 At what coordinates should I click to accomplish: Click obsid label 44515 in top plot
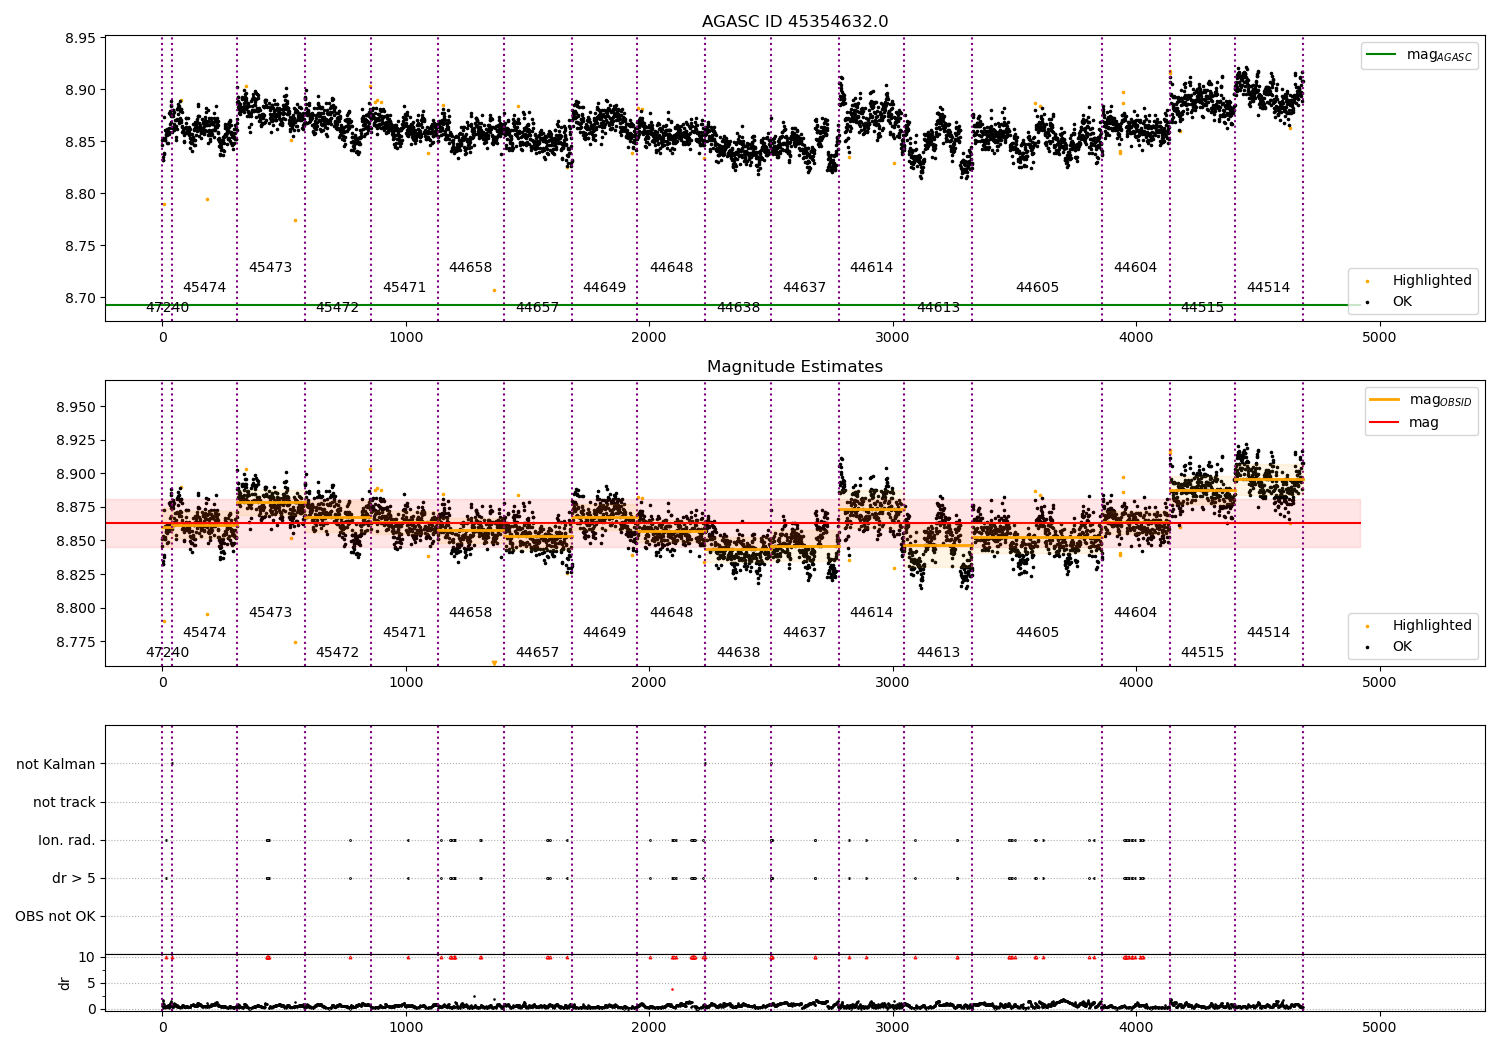coord(1202,308)
